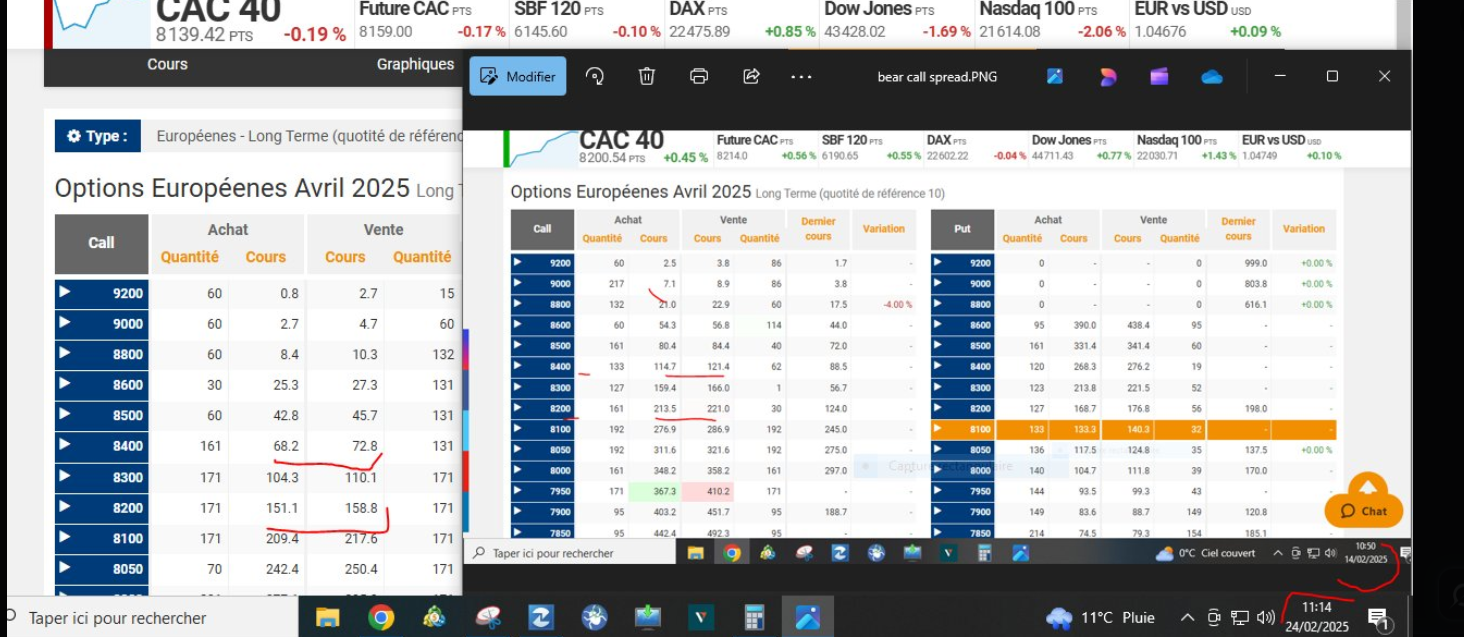Image resolution: width=1464 pixels, height=637 pixels.
Task: Click Vente Cours value 158.8 for 8200
Action: [360, 508]
